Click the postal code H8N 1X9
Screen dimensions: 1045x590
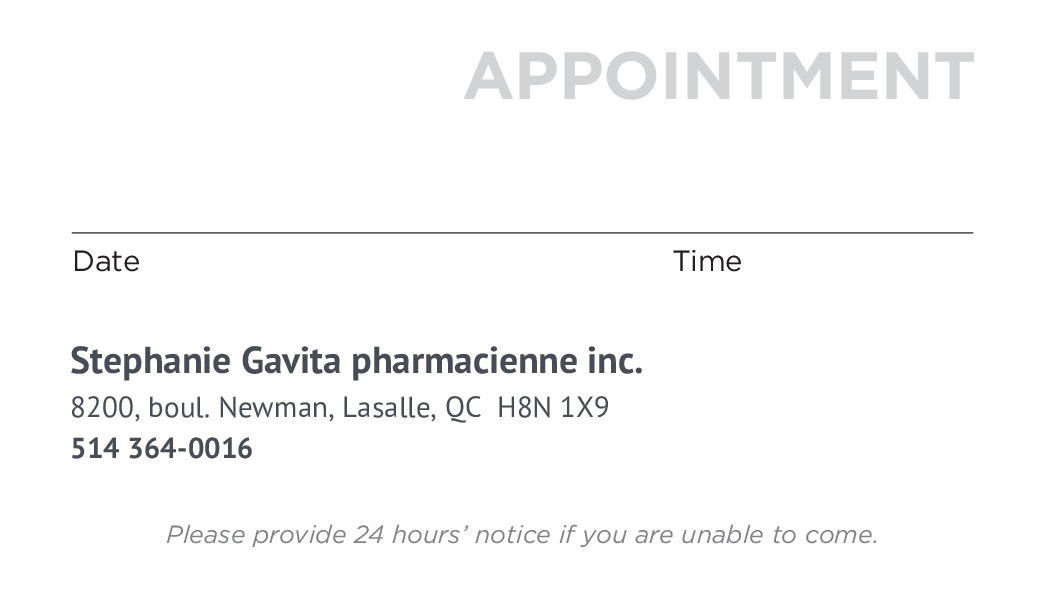click(553, 408)
